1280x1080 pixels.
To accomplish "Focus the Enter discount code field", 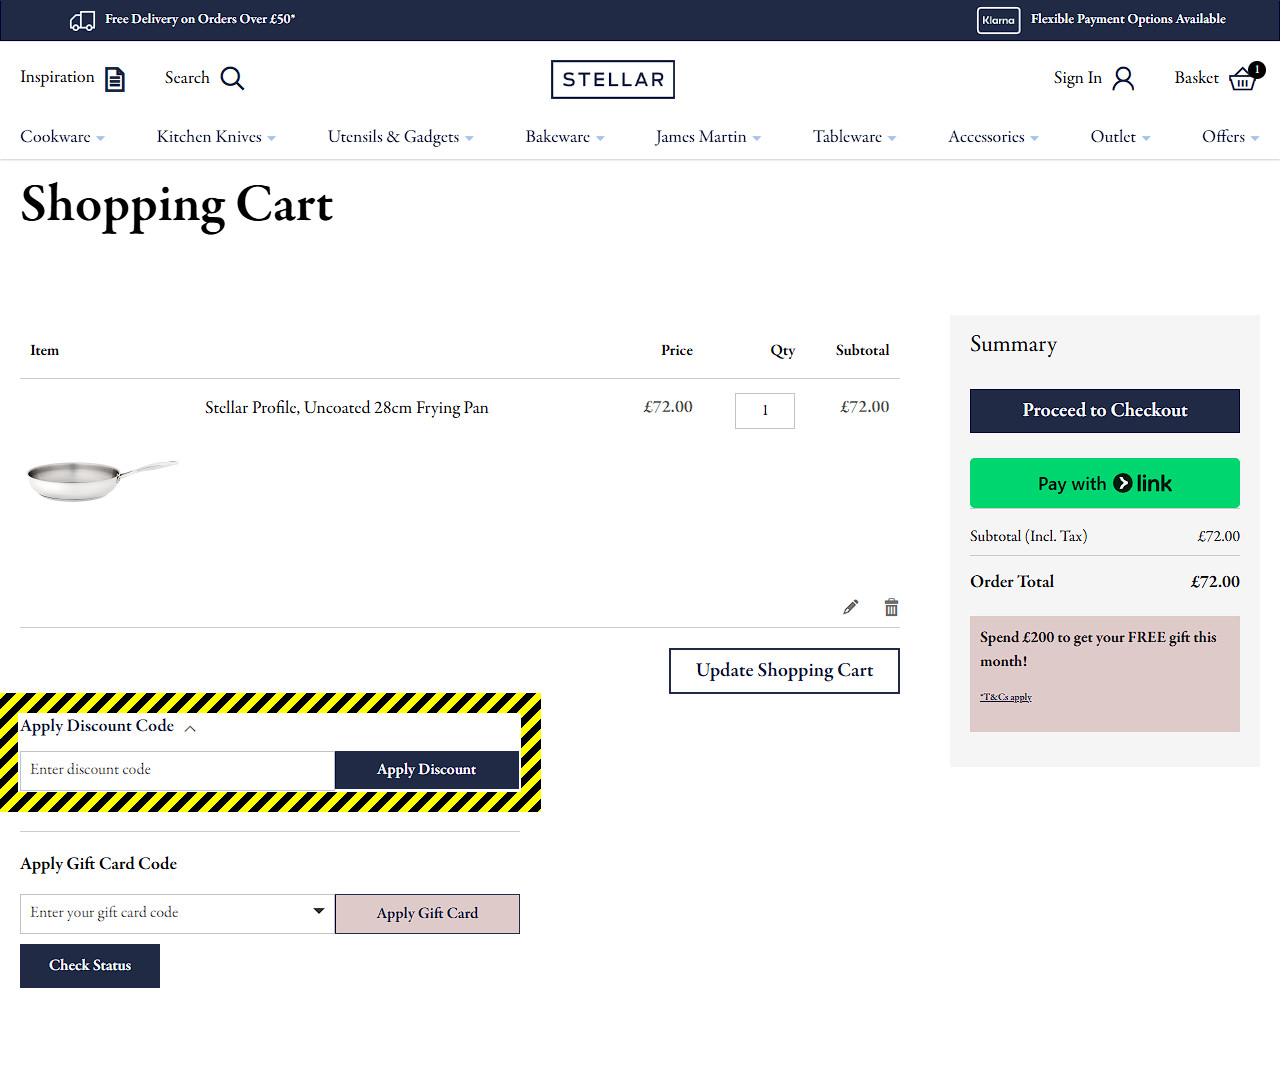I will point(177,770).
